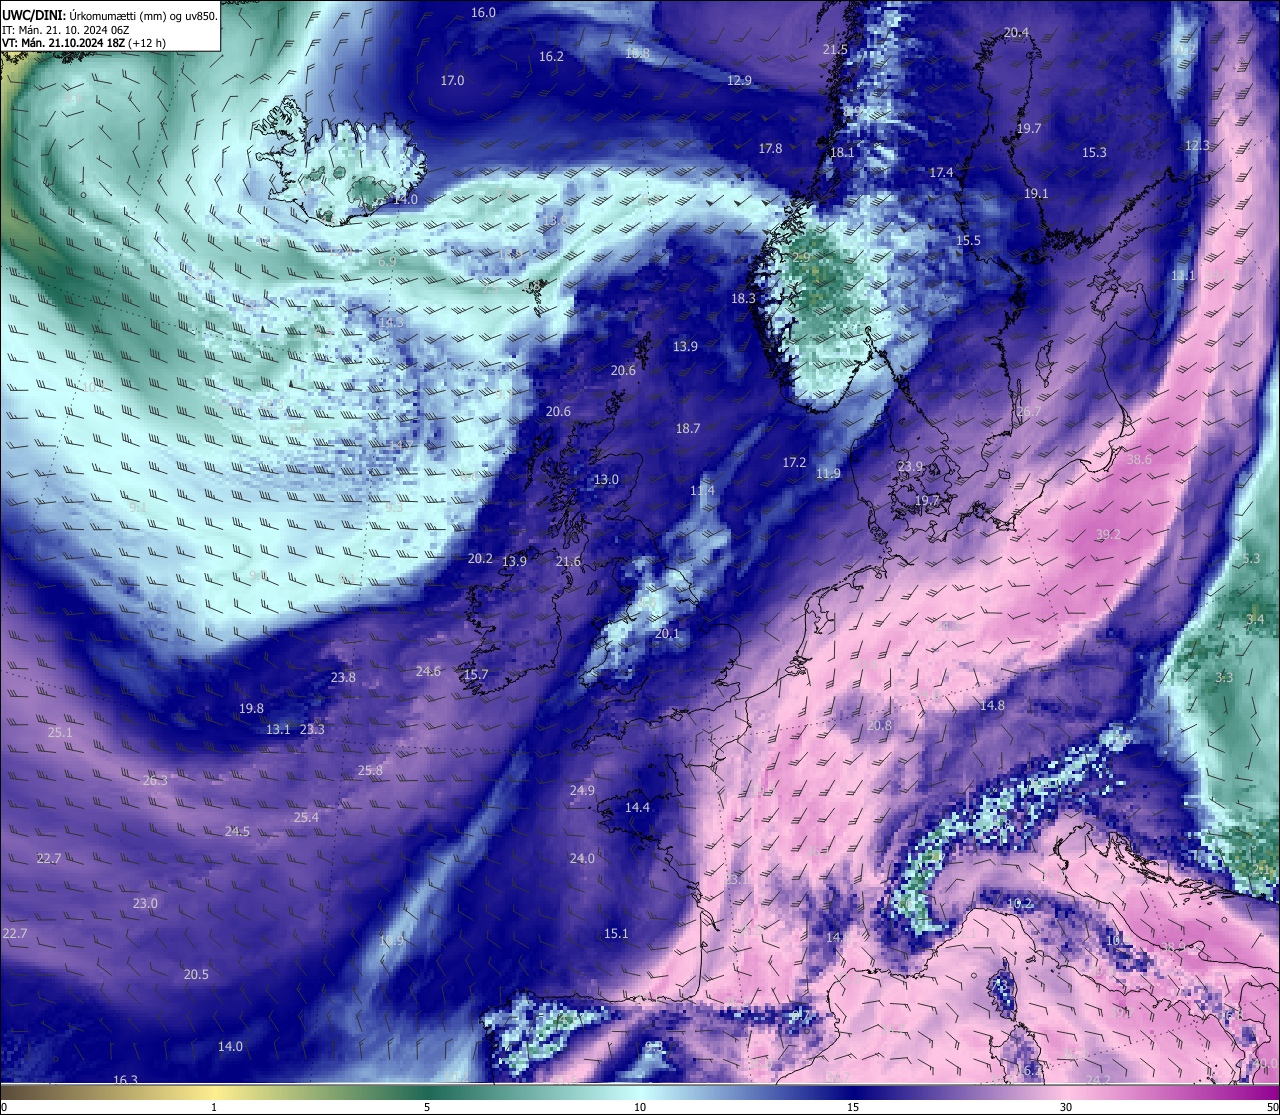Screen dimensions: 1280x1115
Task: Click the map value '24.9'
Action: [582, 790]
